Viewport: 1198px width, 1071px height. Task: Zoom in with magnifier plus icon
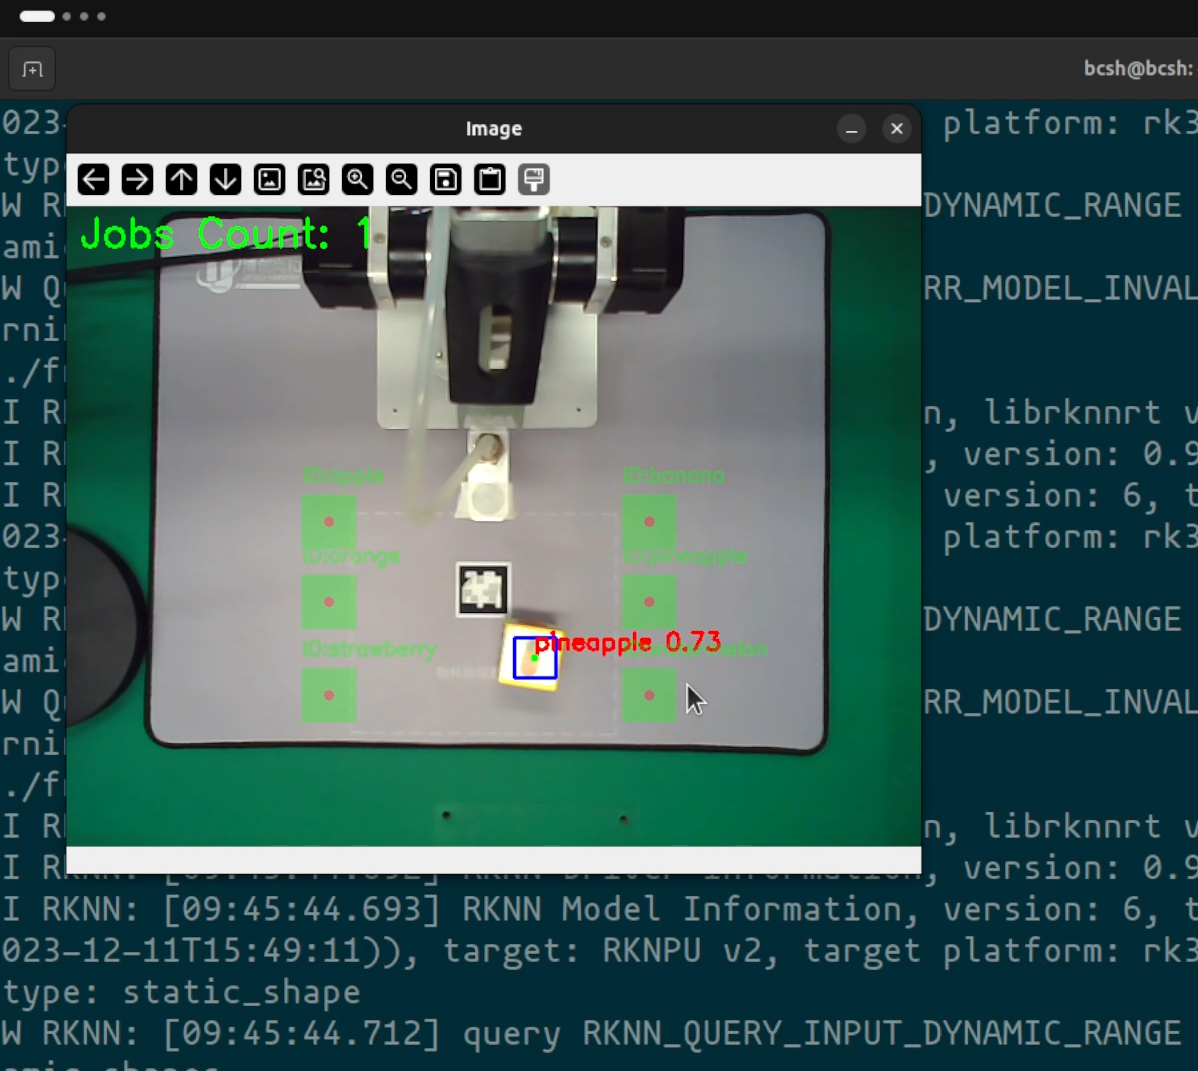(358, 180)
